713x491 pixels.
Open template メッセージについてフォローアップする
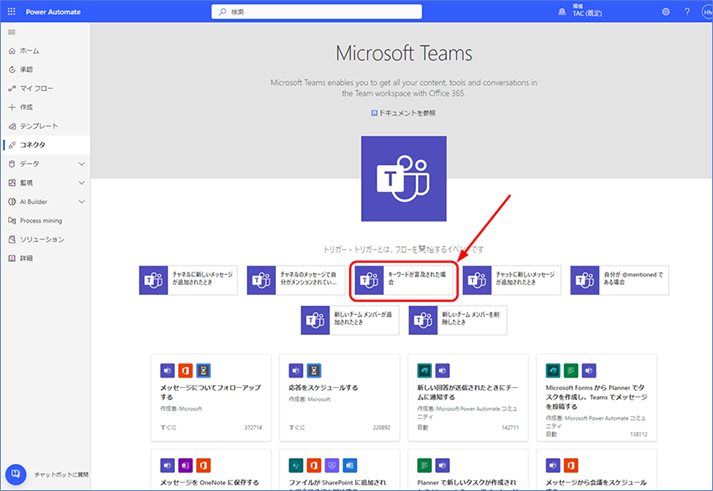click(211, 398)
